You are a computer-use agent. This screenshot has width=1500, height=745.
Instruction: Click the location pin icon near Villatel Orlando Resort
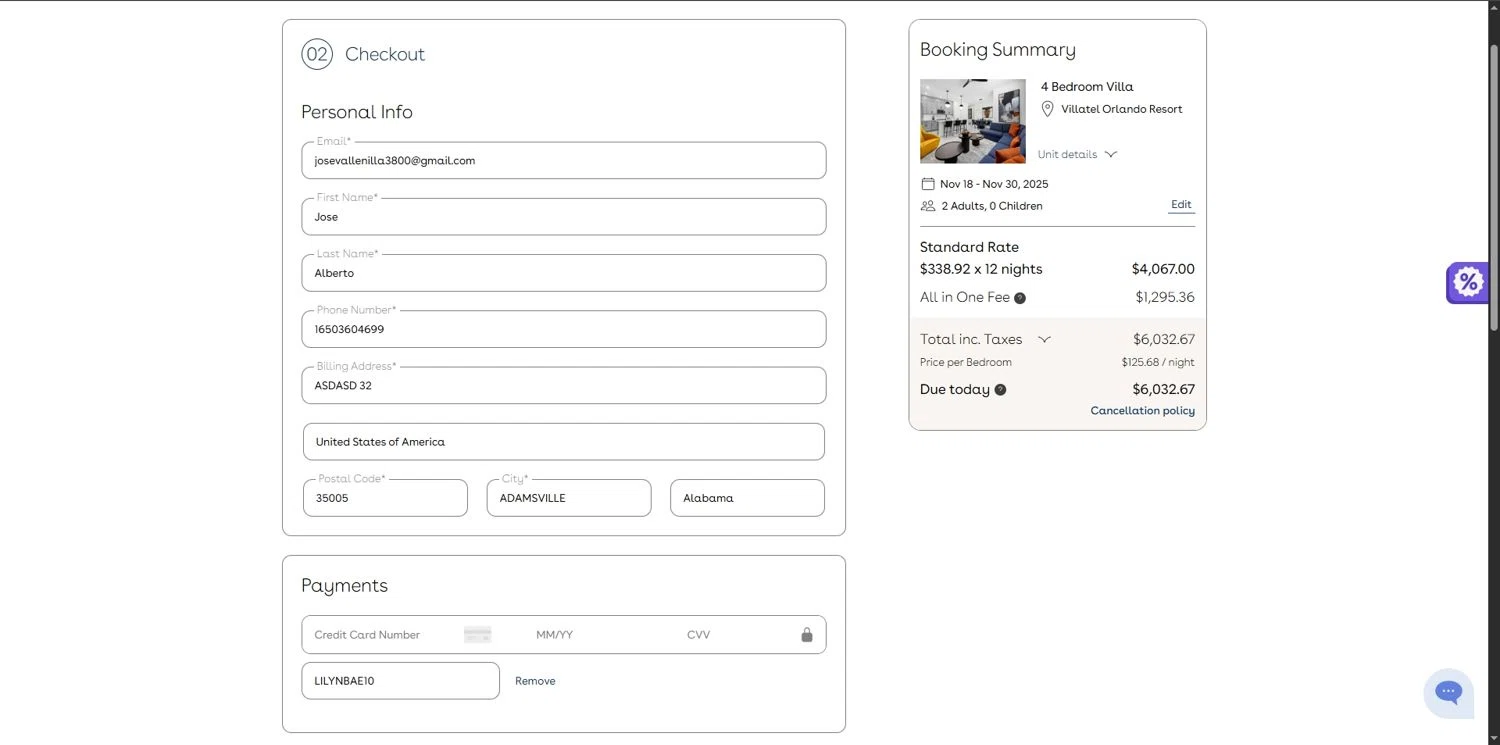[x=1047, y=109]
